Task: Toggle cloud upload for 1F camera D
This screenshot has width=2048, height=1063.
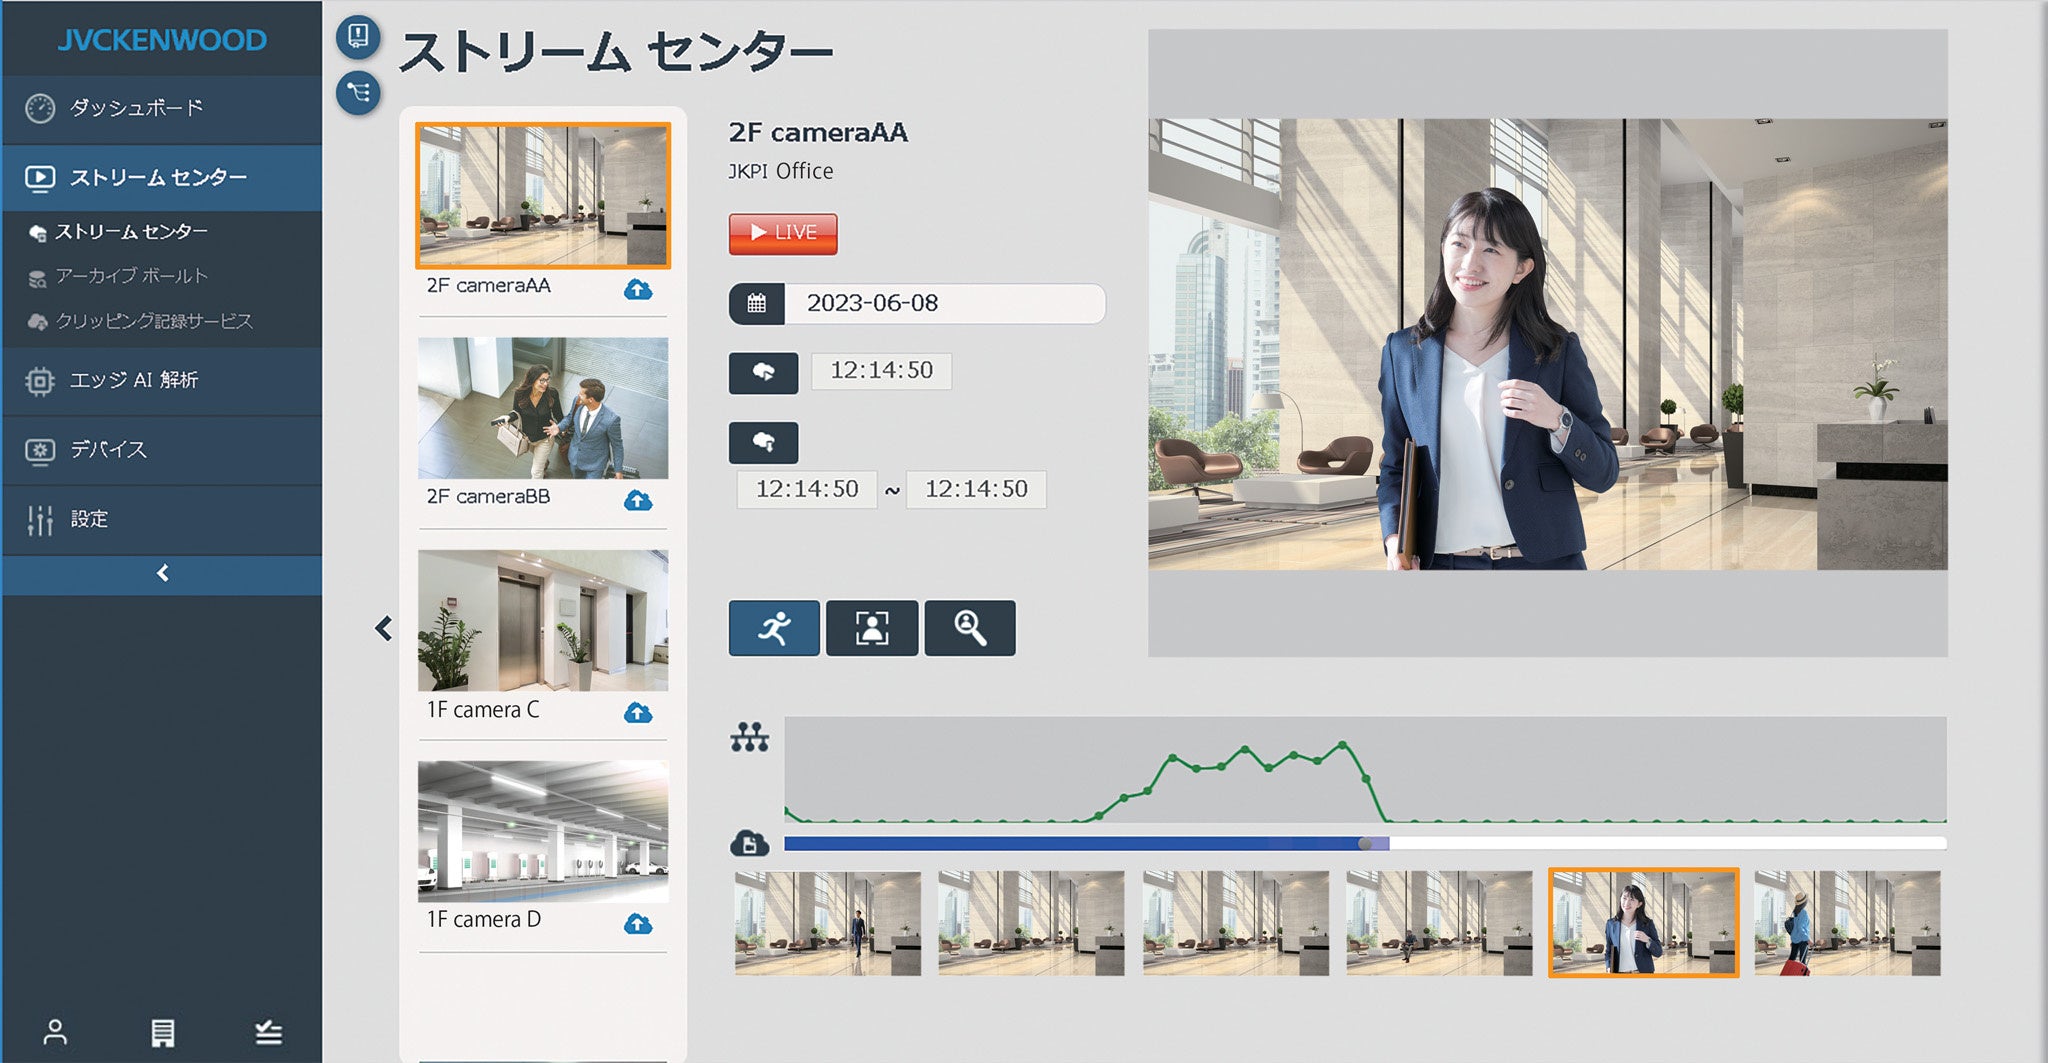Action: [640, 925]
